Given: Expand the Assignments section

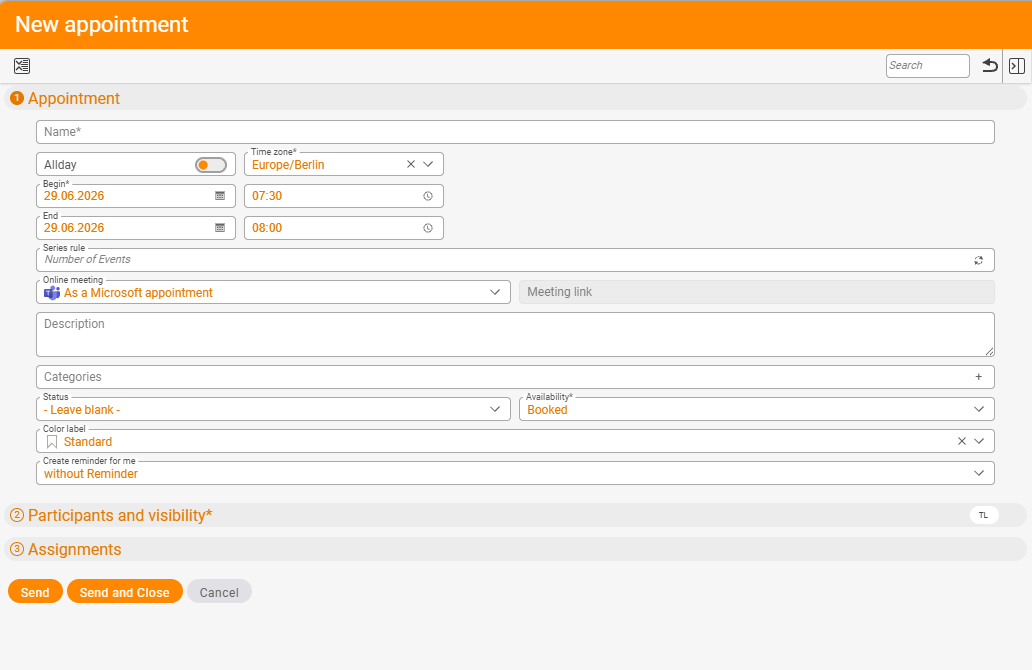Looking at the screenshot, I should 515,550.
